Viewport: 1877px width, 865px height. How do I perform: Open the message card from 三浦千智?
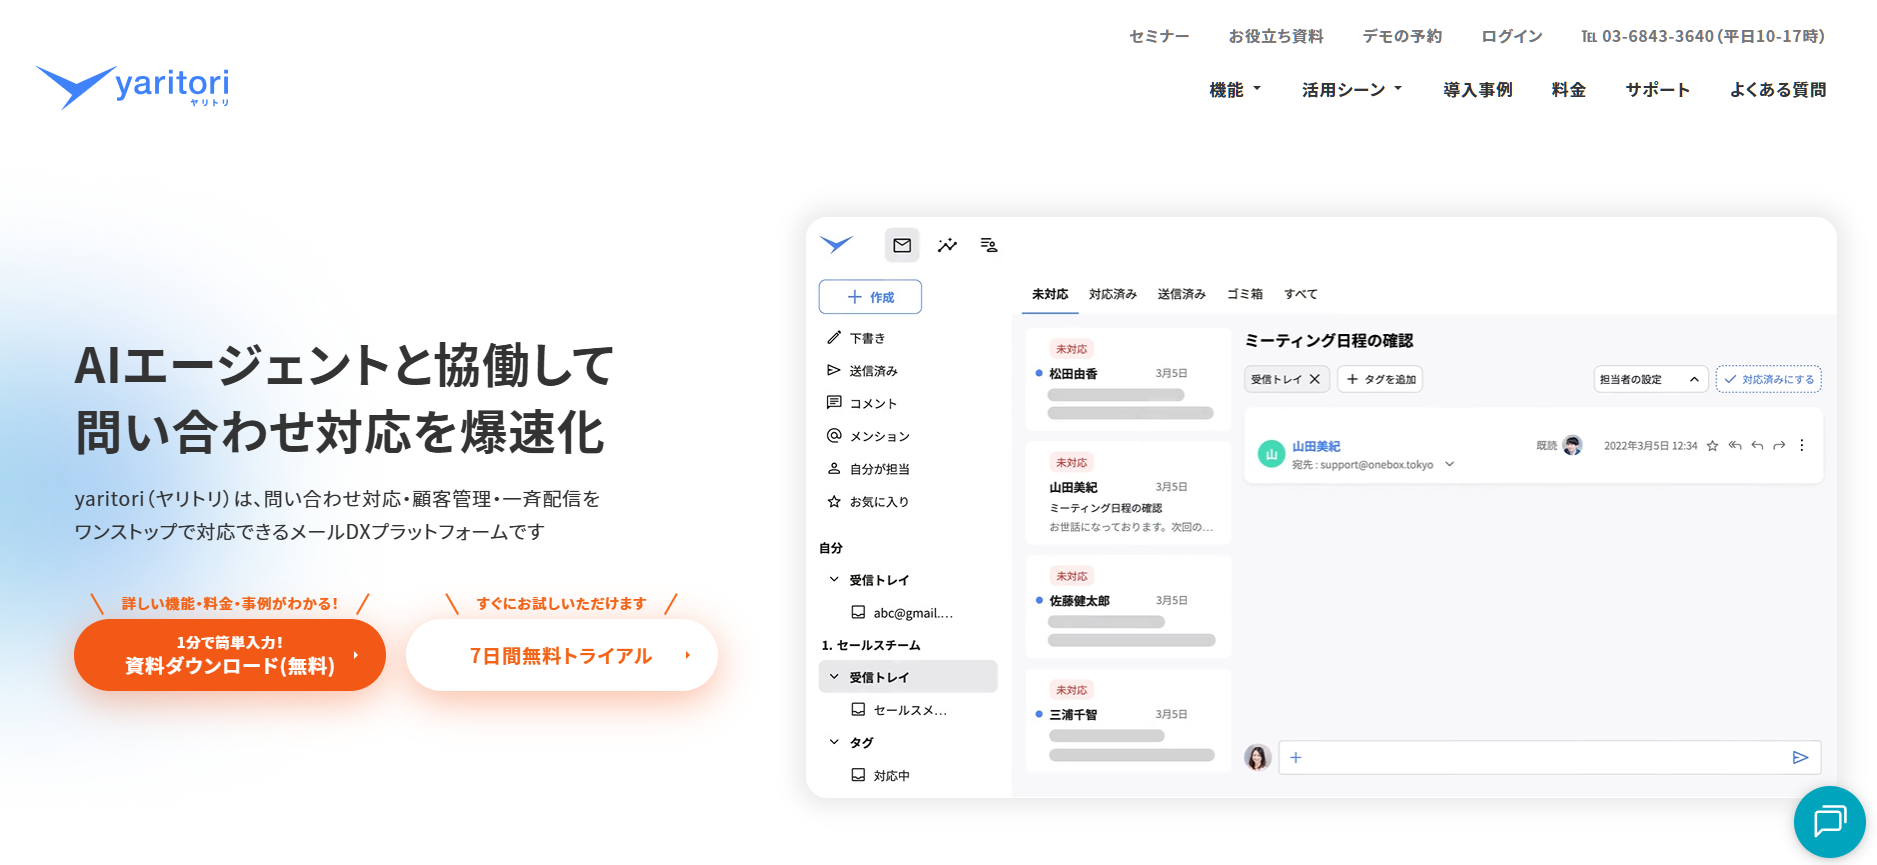click(x=1128, y=720)
